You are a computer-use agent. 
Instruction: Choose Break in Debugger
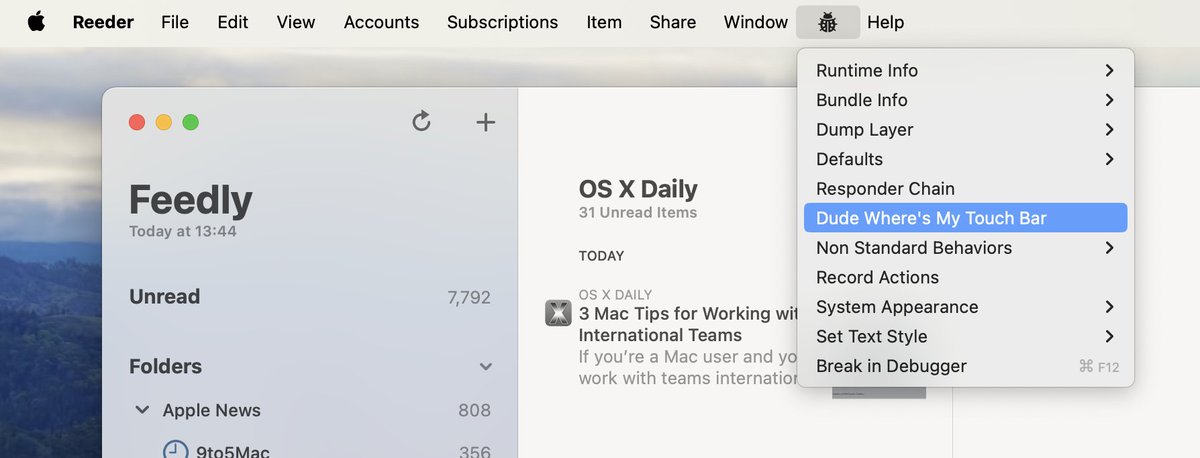click(x=965, y=366)
